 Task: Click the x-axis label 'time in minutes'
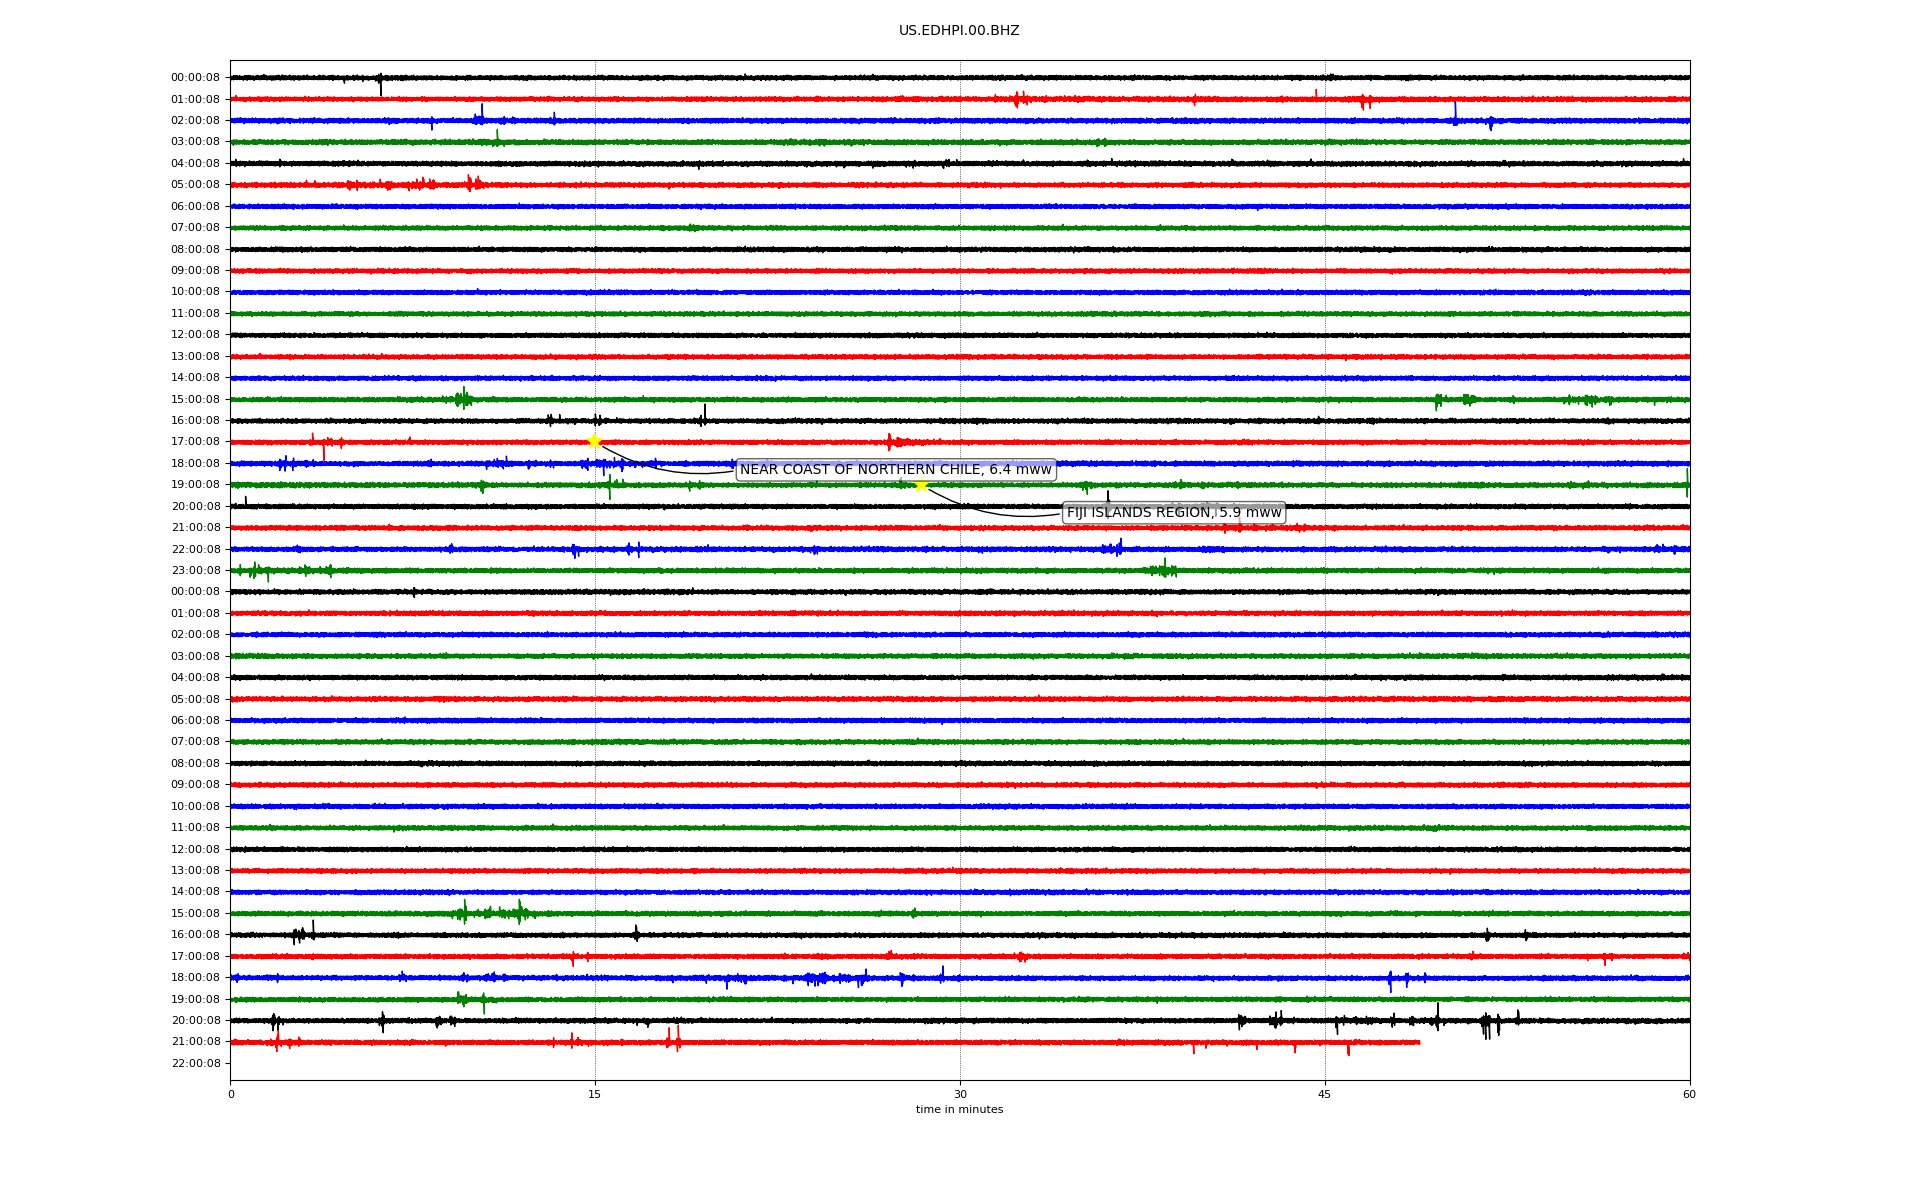point(959,1110)
